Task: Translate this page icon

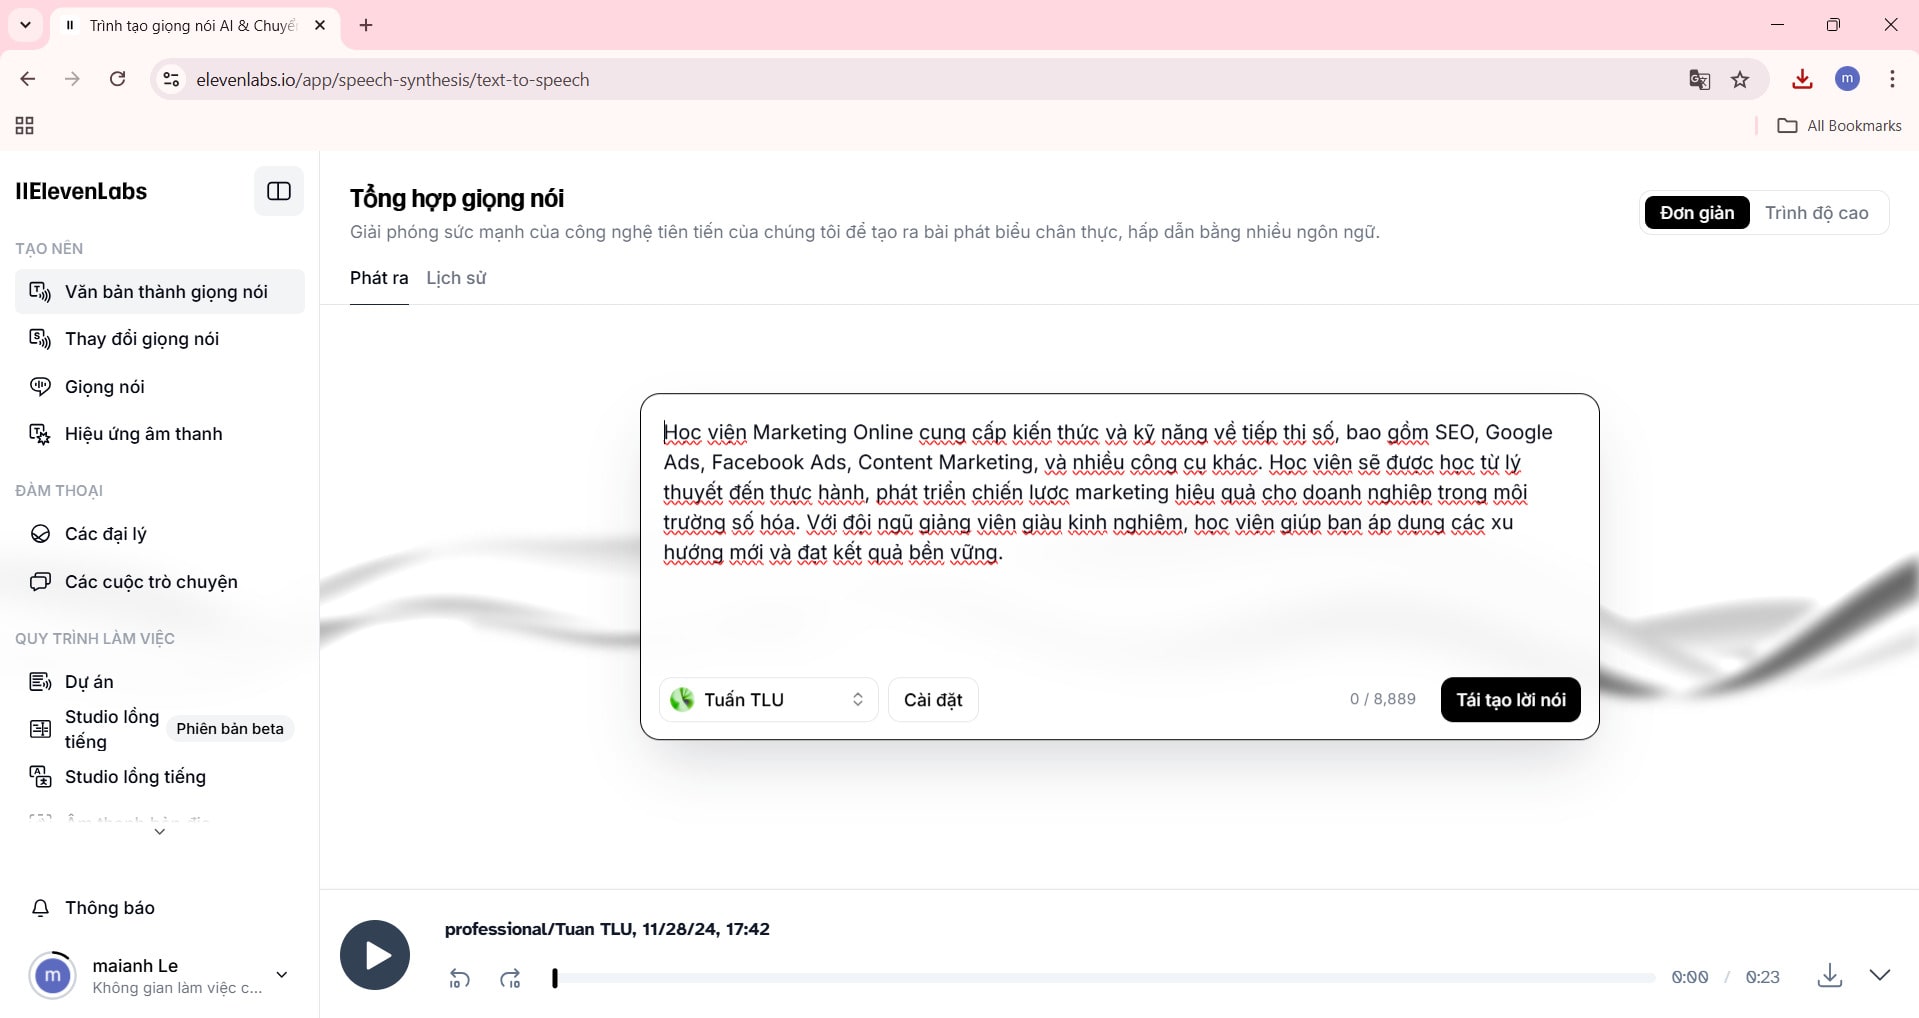Action: [x=1699, y=79]
